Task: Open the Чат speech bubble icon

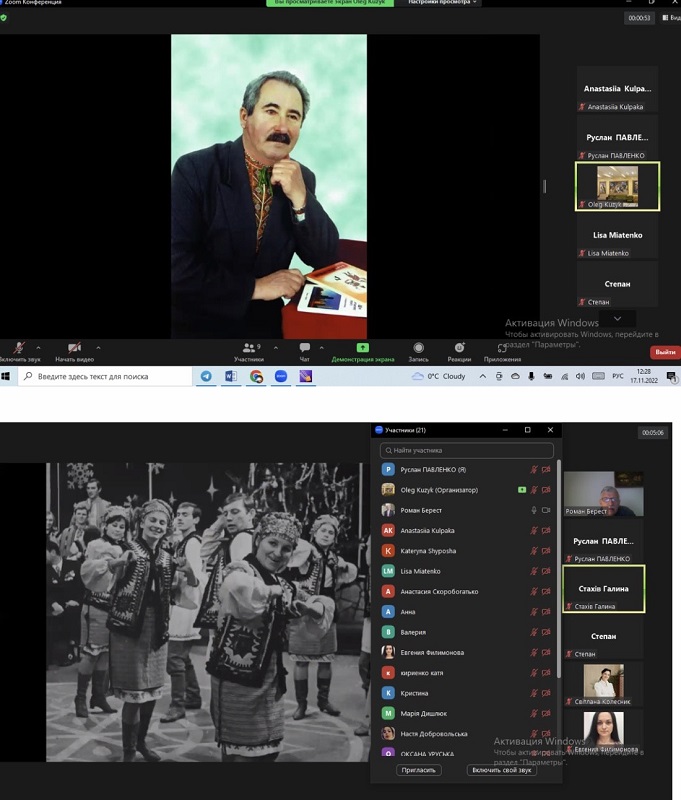Action: click(x=305, y=347)
